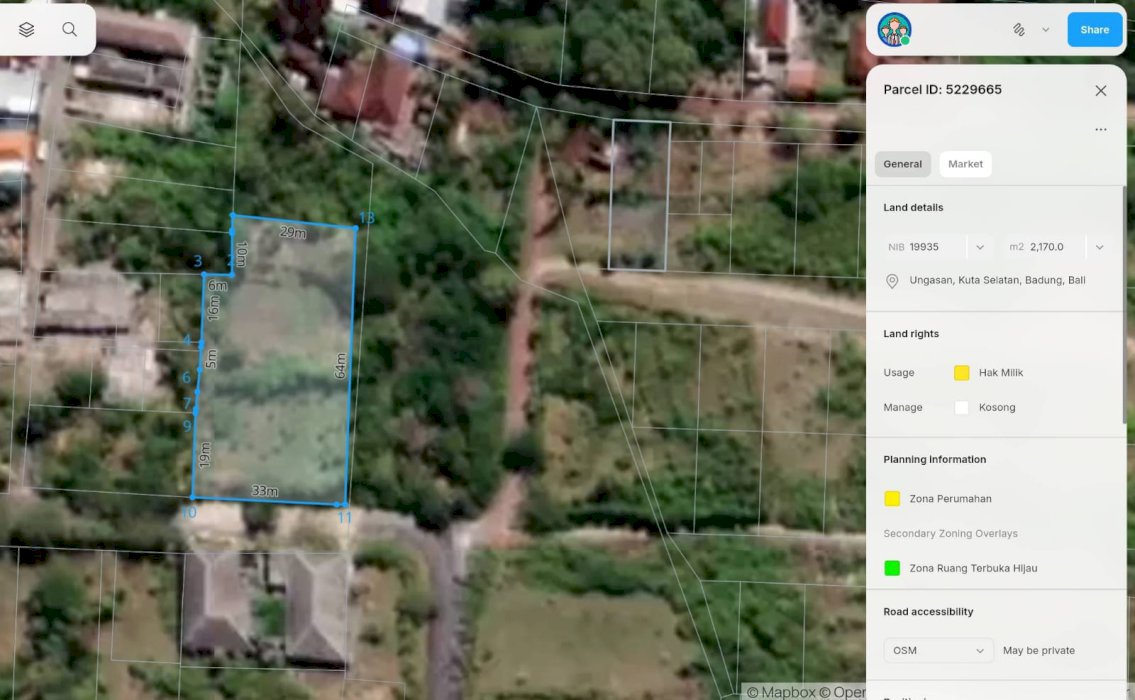Click the green Zona Ruang Terbuka Hijau swatch
The height and width of the screenshot is (700, 1135).
pos(892,568)
